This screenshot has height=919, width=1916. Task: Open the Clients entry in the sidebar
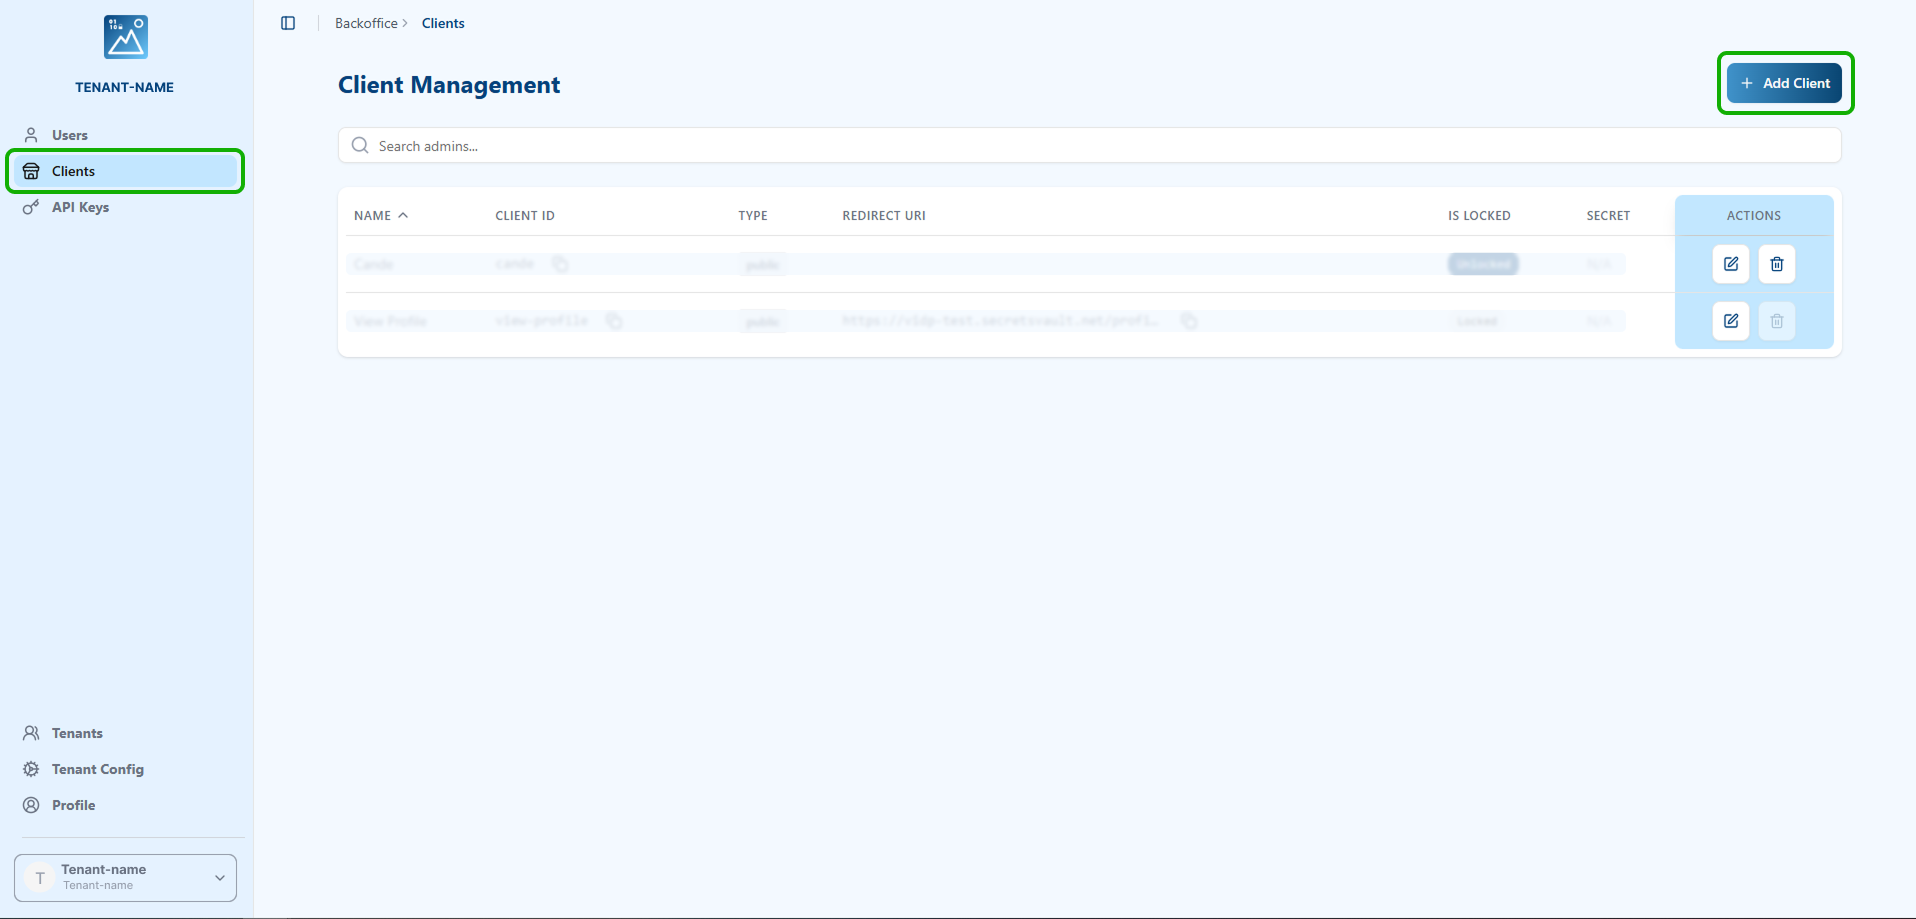tap(72, 171)
